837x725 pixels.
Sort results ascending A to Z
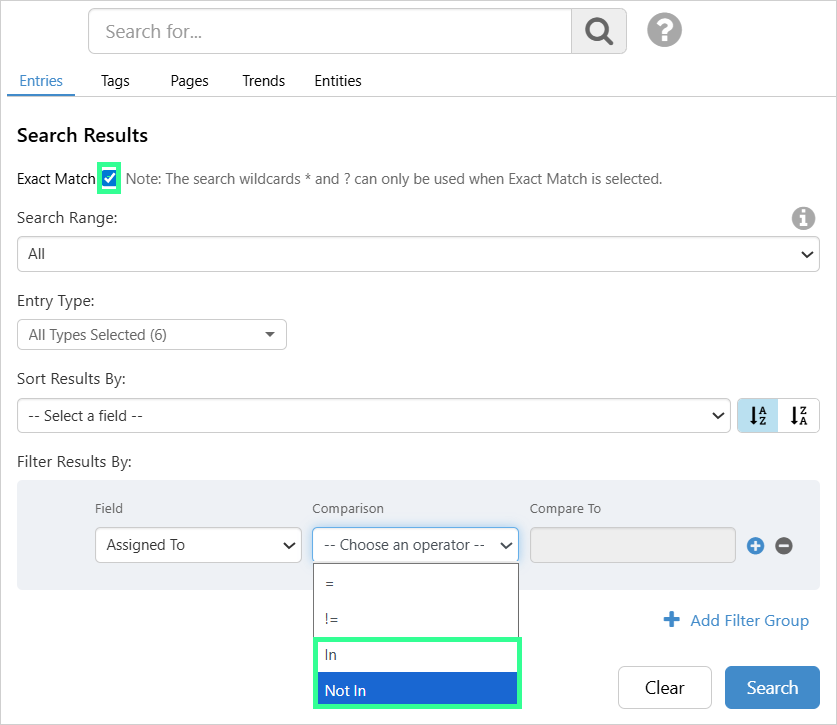758,416
